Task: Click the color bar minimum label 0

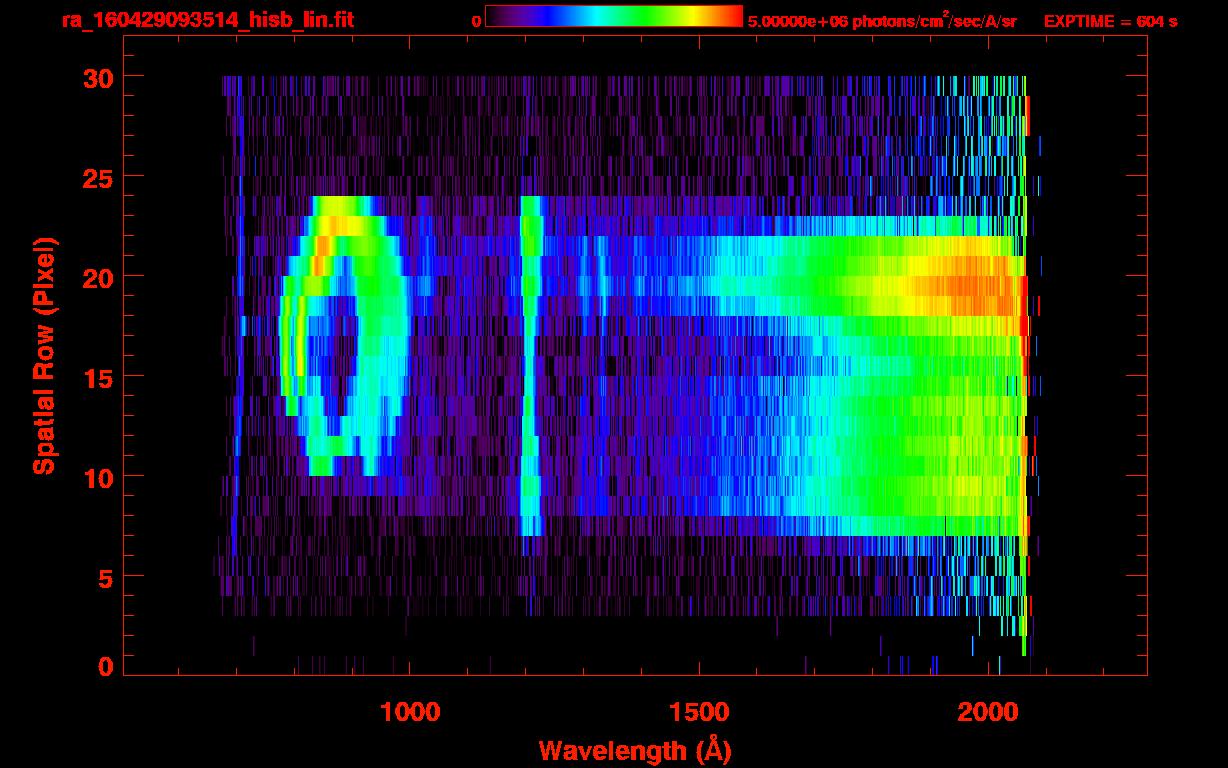Action: pyautogui.click(x=476, y=21)
